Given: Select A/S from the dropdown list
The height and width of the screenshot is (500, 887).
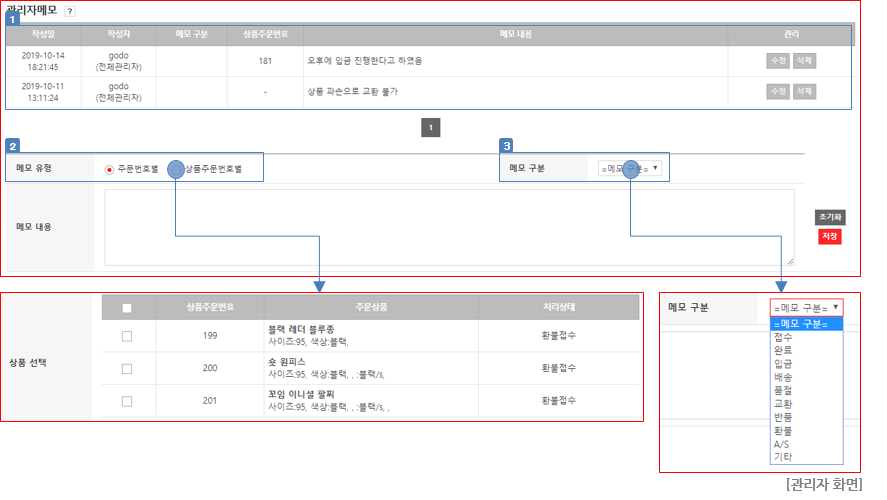Looking at the screenshot, I should pyautogui.click(x=807, y=444).
